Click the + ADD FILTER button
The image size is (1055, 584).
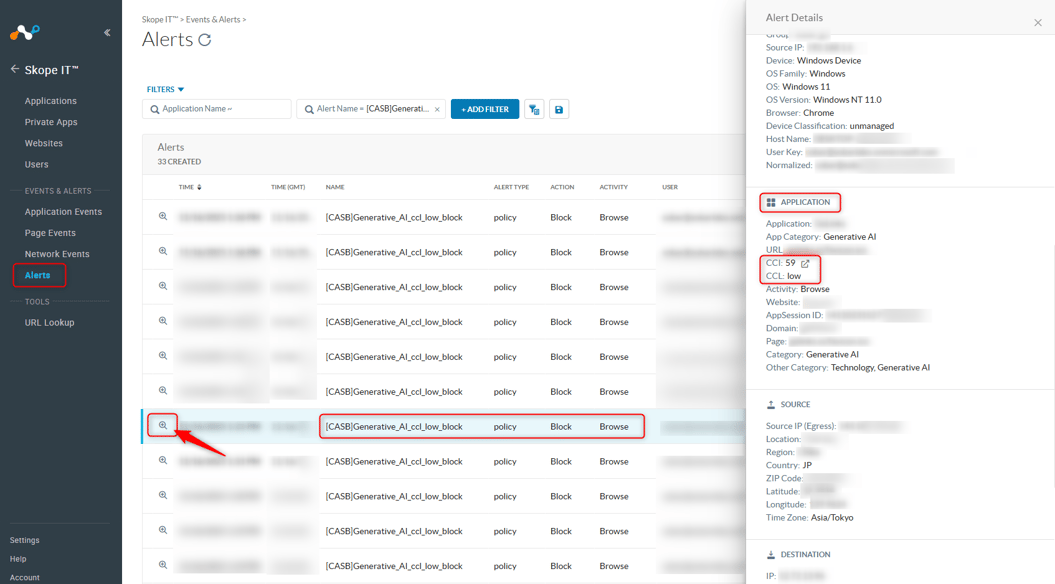[x=485, y=109]
